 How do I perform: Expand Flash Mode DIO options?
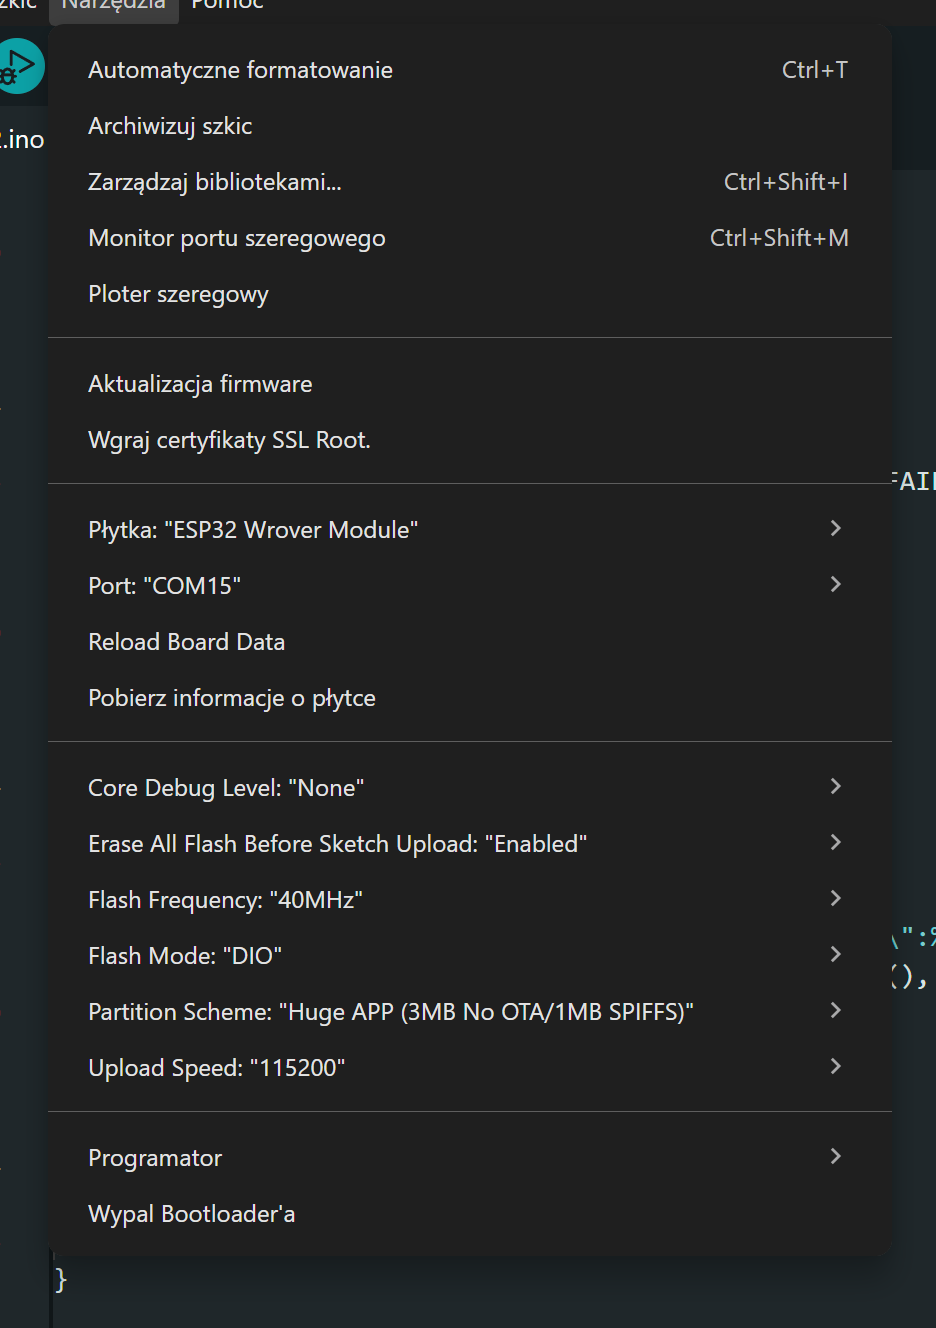point(469,956)
